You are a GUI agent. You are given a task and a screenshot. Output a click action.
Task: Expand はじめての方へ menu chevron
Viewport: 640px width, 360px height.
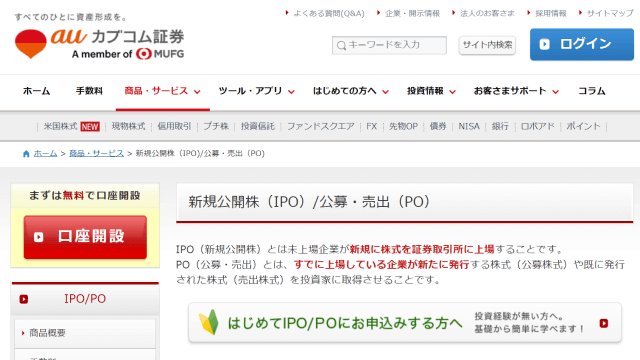click(385, 92)
